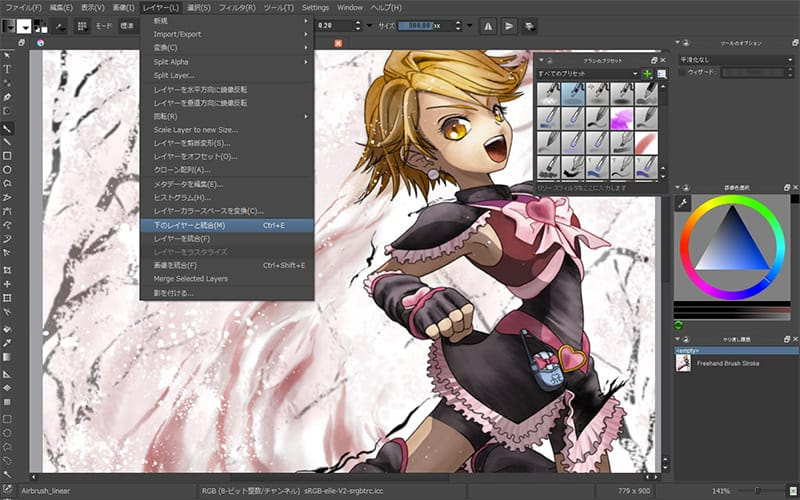Select the Move tool with cross arrows
The height and width of the screenshot is (500, 800).
point(7,284)
